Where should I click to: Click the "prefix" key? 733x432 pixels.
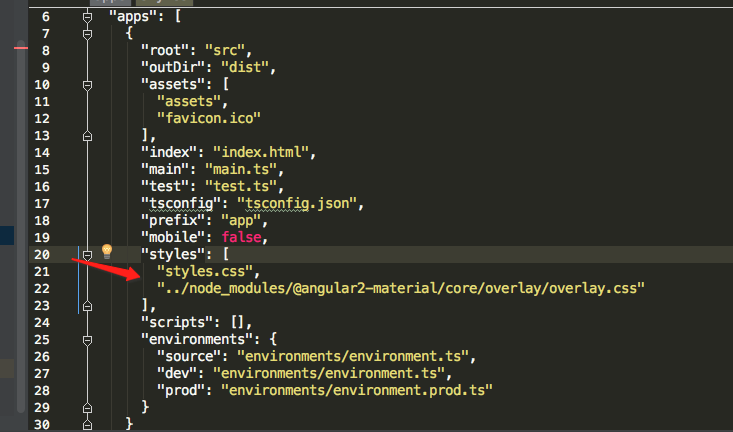click(x=173, y=220)
